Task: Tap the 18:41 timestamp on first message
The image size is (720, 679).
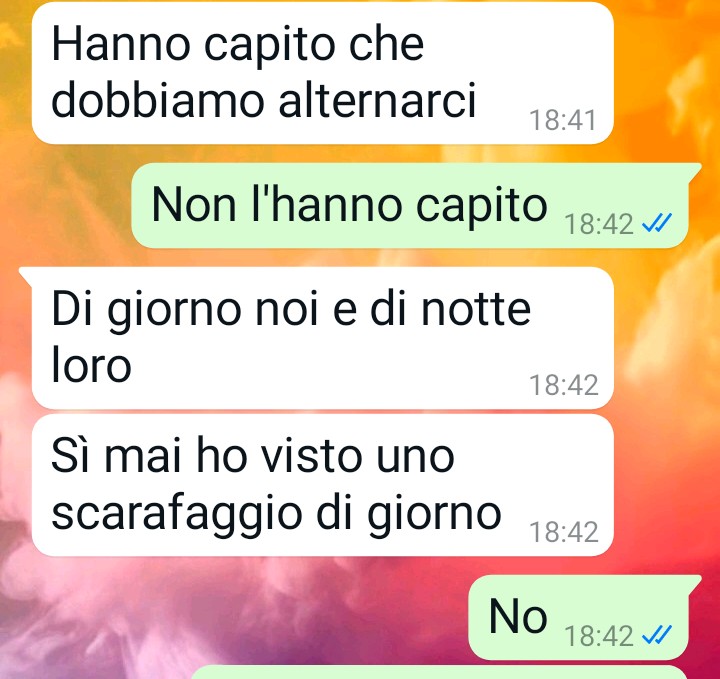Action: [x=562, y=120]
